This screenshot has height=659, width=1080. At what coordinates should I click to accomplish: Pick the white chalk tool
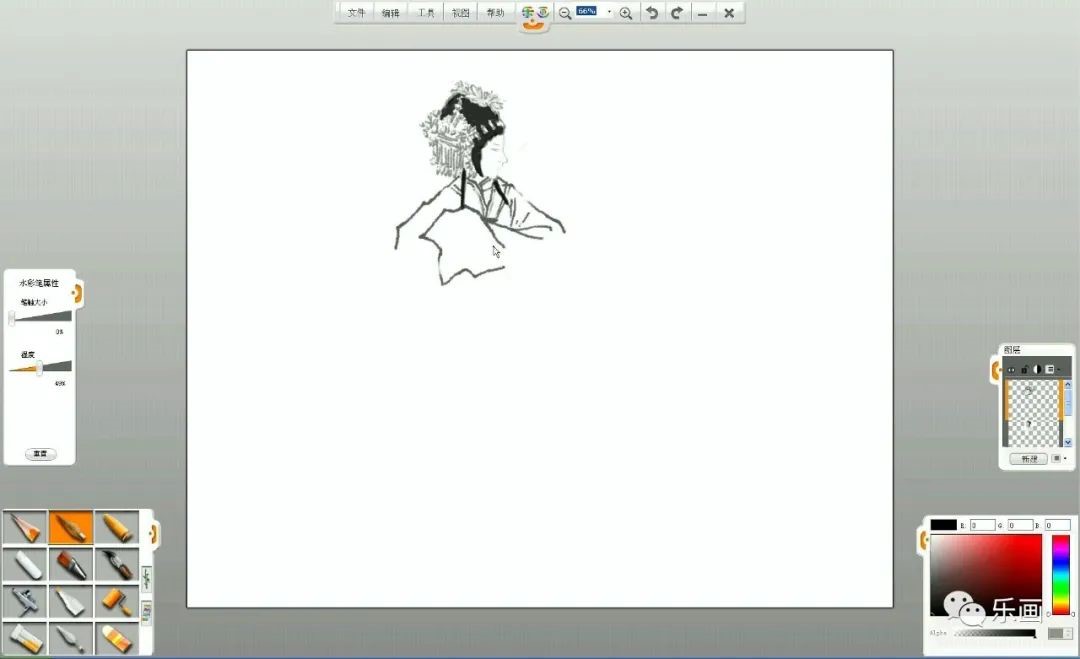[x=25, y=564]
